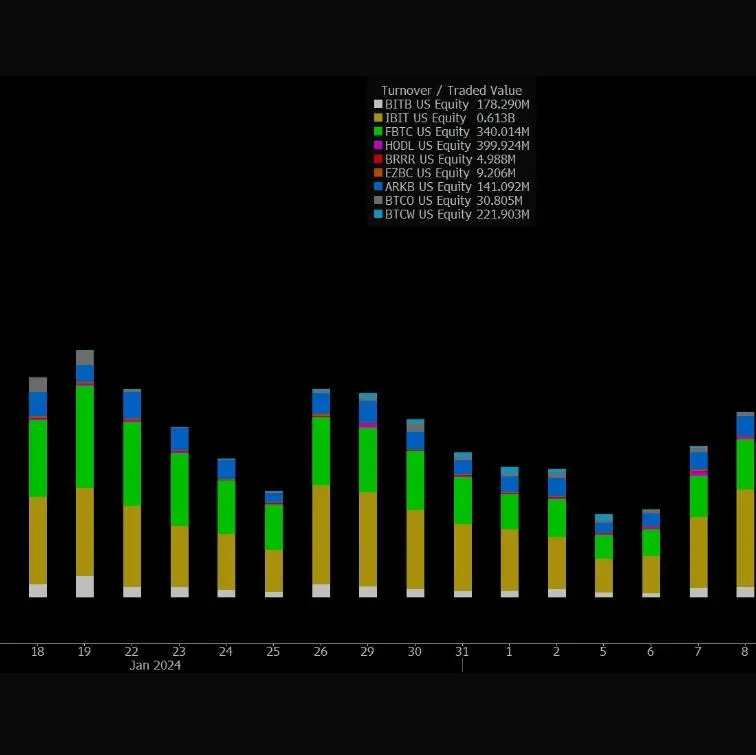Click the blue ARKB segment of the 22 bar
The image size is (756, 755).
[x=132, y=405]
